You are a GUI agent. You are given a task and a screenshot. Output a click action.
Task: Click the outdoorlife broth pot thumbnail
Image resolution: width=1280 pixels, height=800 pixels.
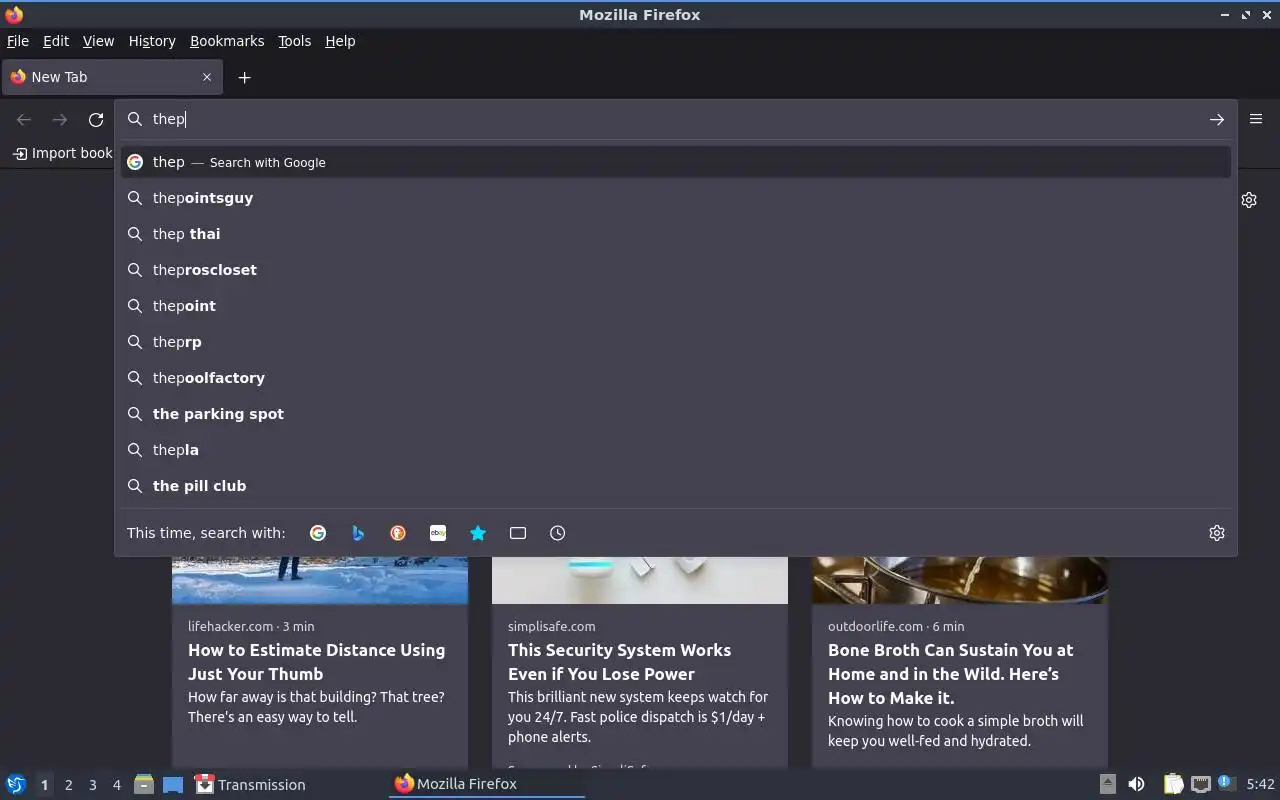(x=960, y=580)
